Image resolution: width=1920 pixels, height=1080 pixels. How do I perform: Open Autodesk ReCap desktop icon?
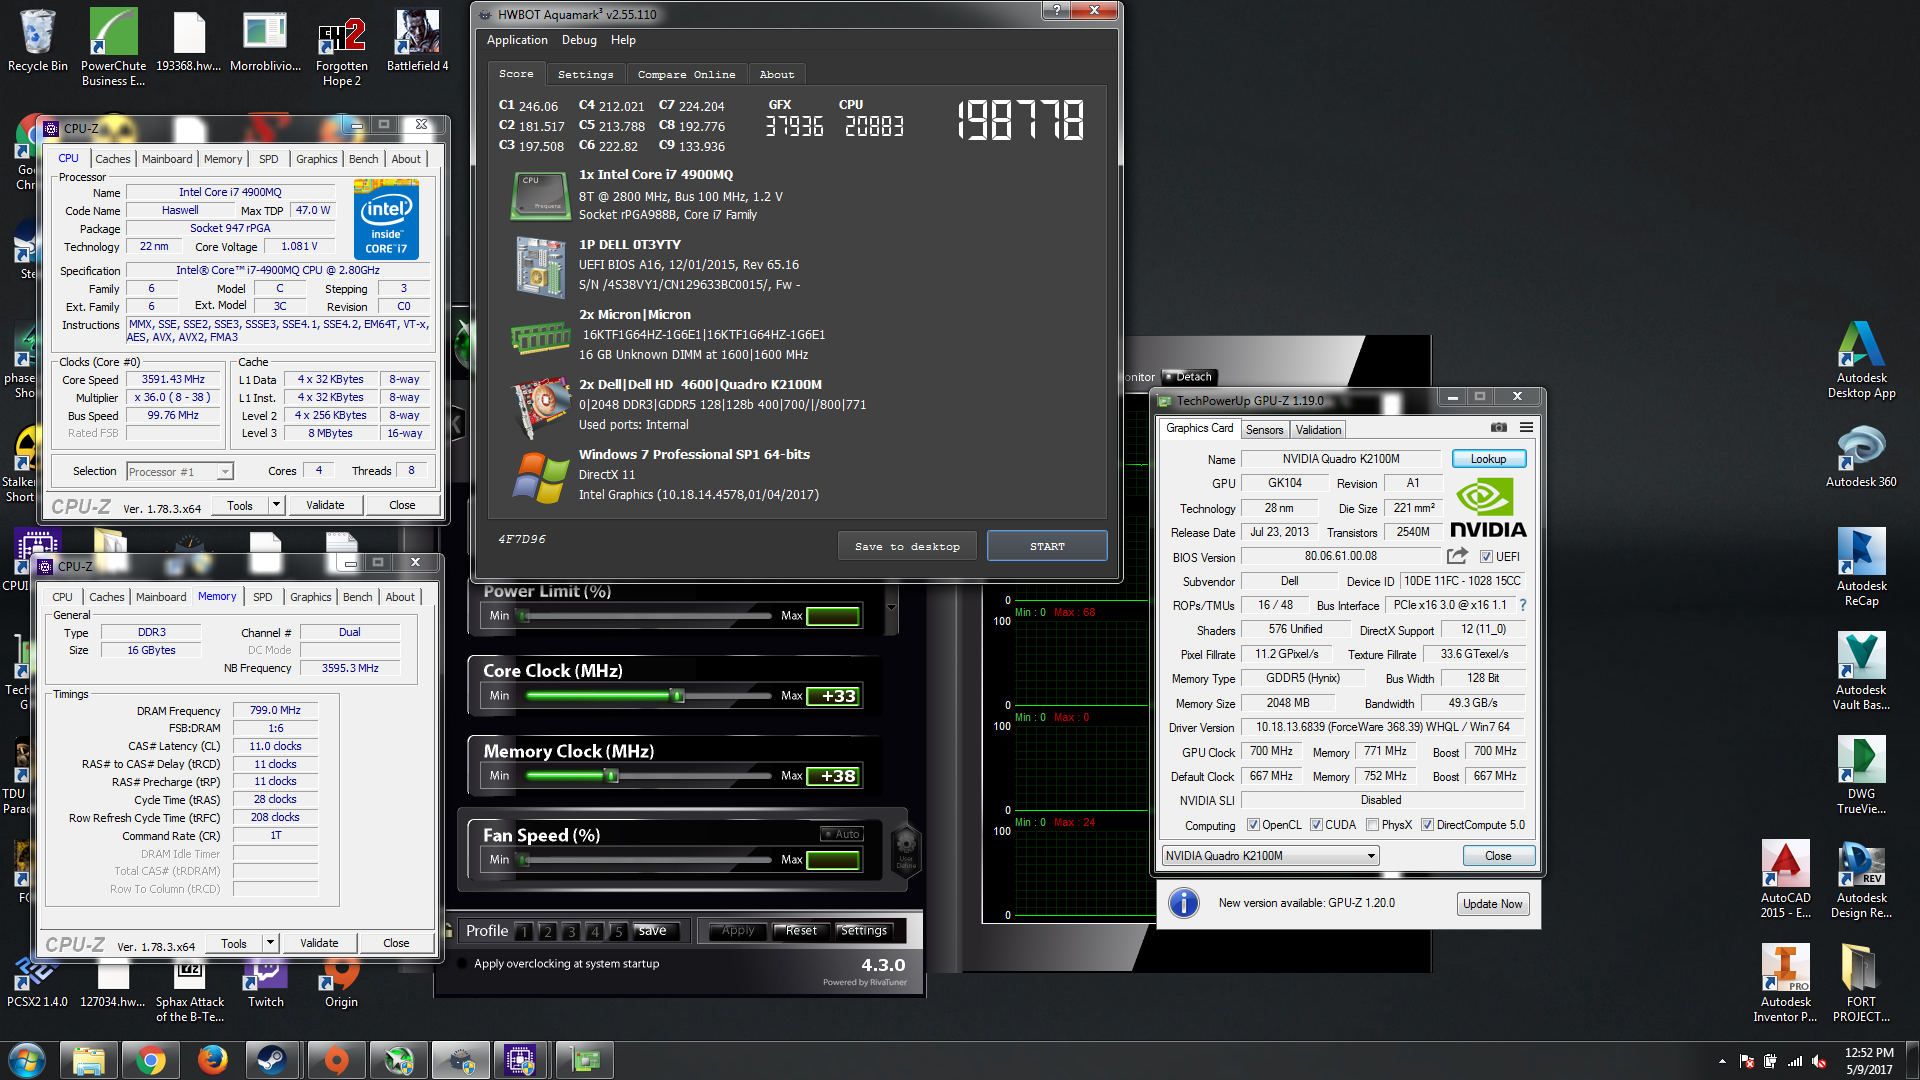pos(1860,567)
